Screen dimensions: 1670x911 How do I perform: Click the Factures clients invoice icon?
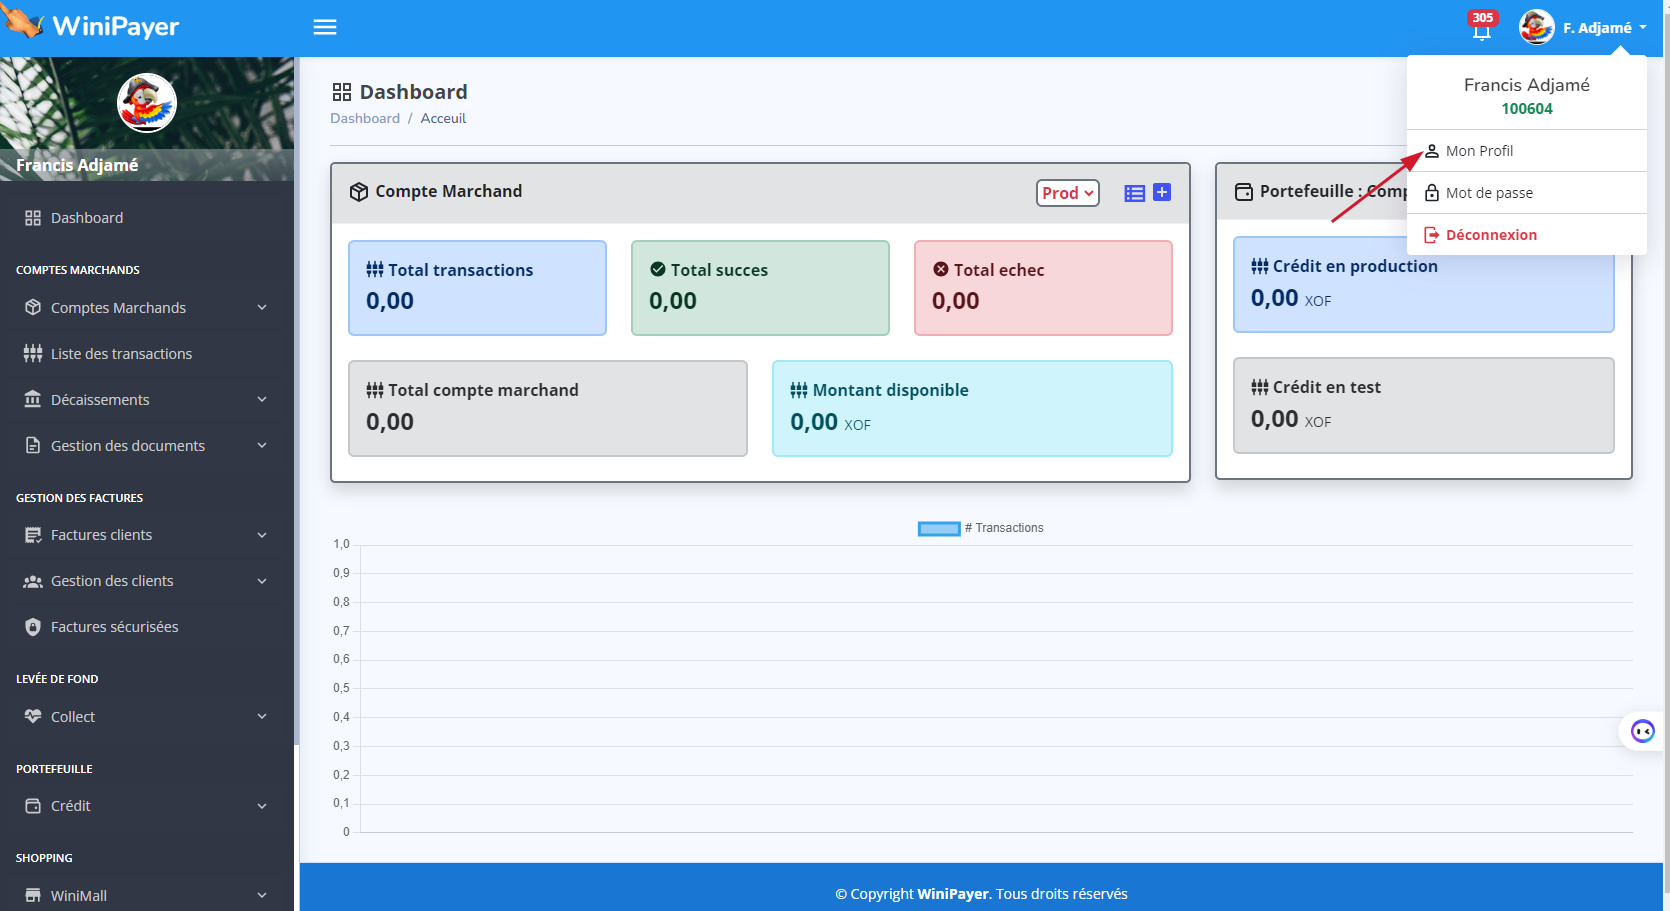tap(33, 535)
